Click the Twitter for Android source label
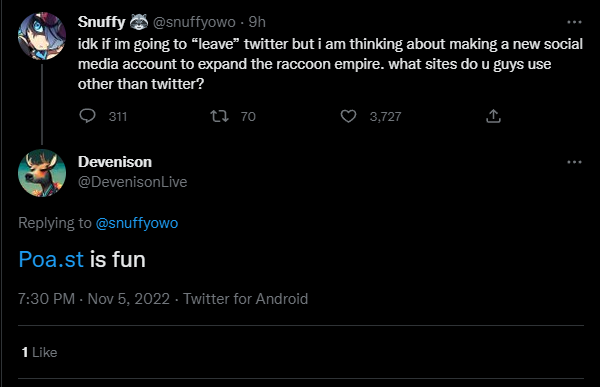Image resolution: width=600 pixels, height=387 pixels. (x=245, y=299)
